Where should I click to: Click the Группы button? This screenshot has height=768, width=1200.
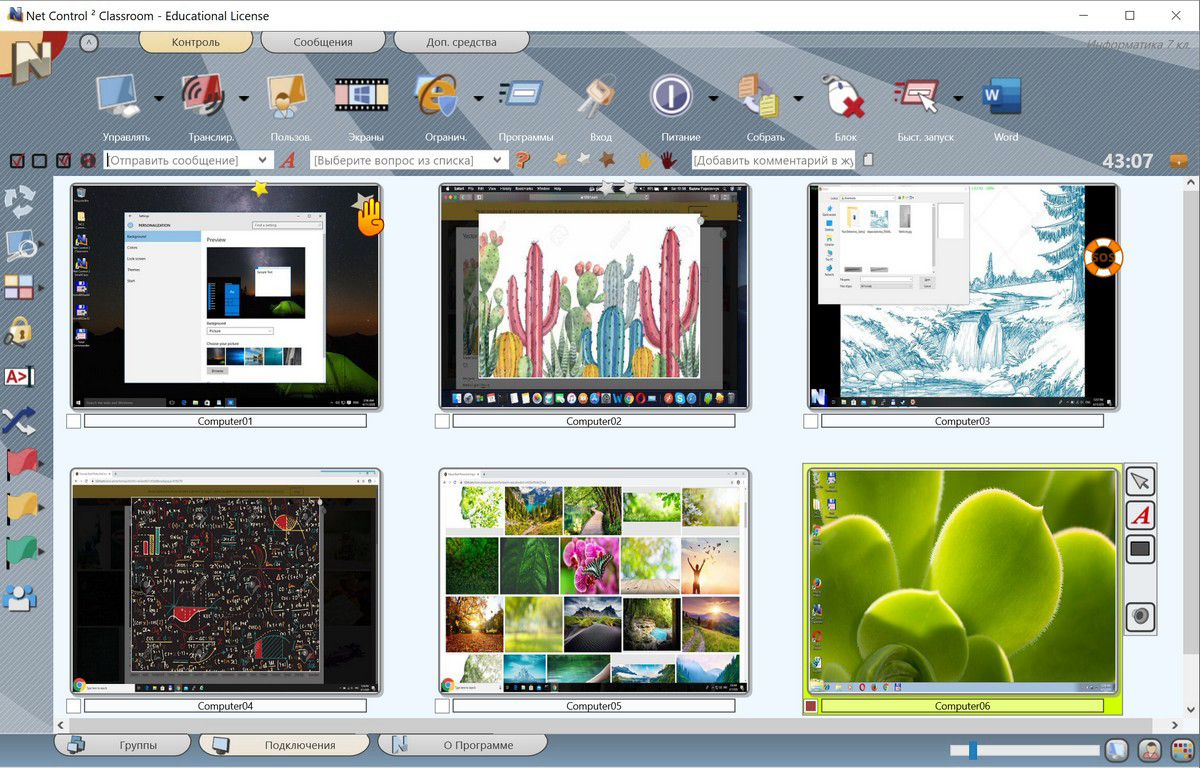point(123,745)
